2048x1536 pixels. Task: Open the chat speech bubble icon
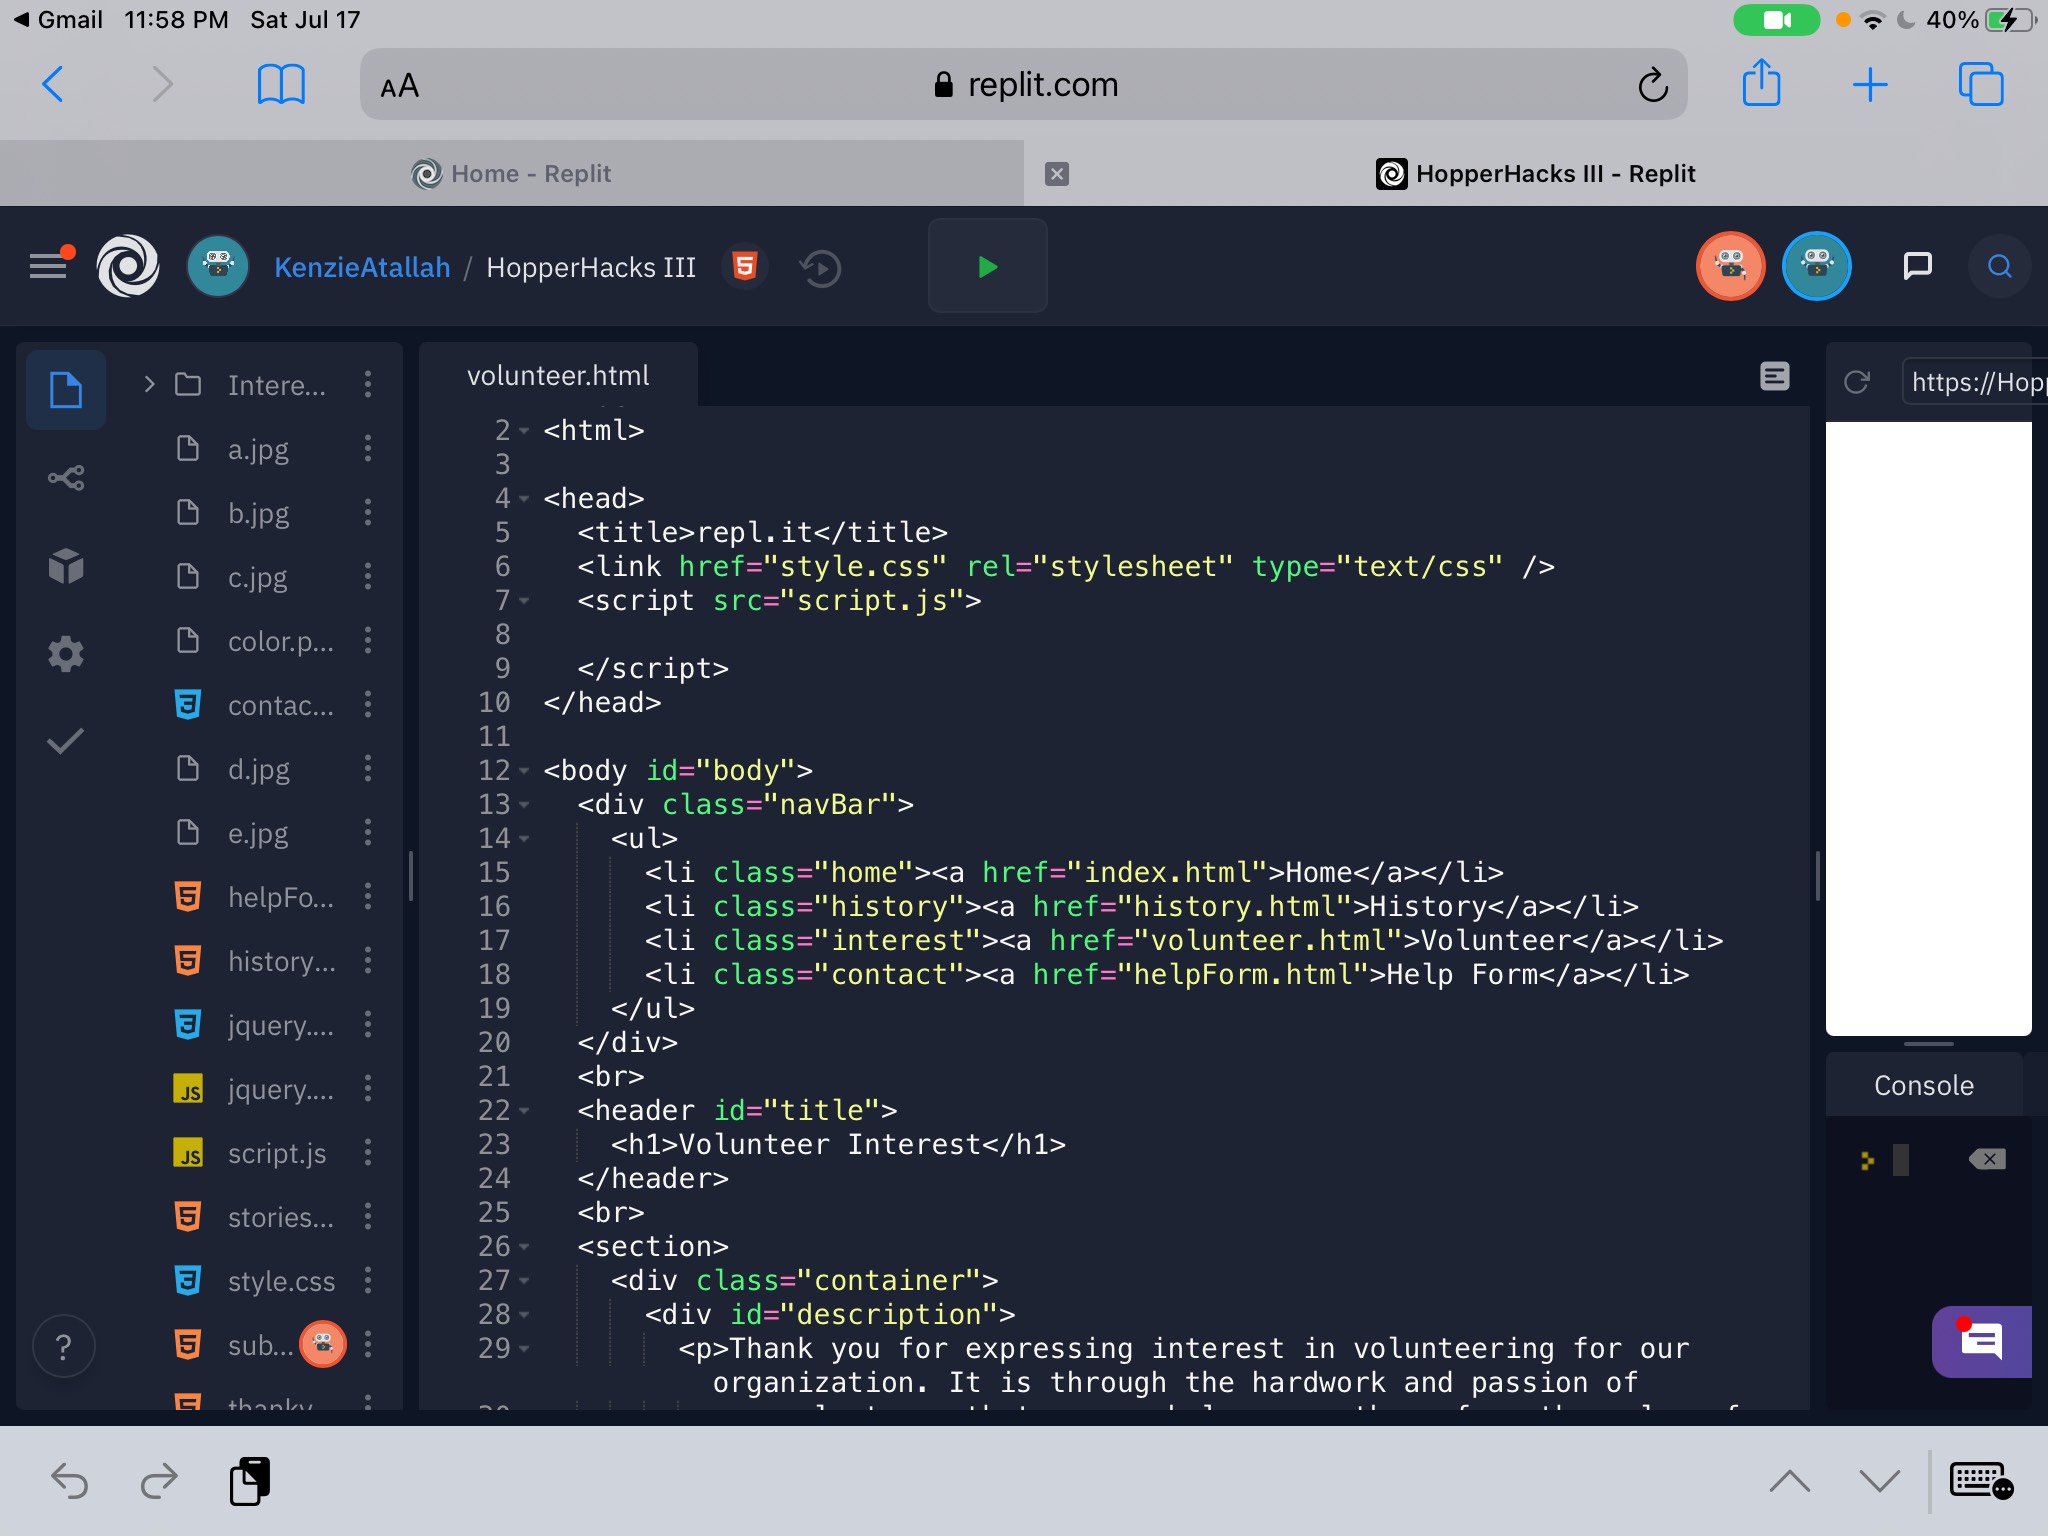(1917, 266)
